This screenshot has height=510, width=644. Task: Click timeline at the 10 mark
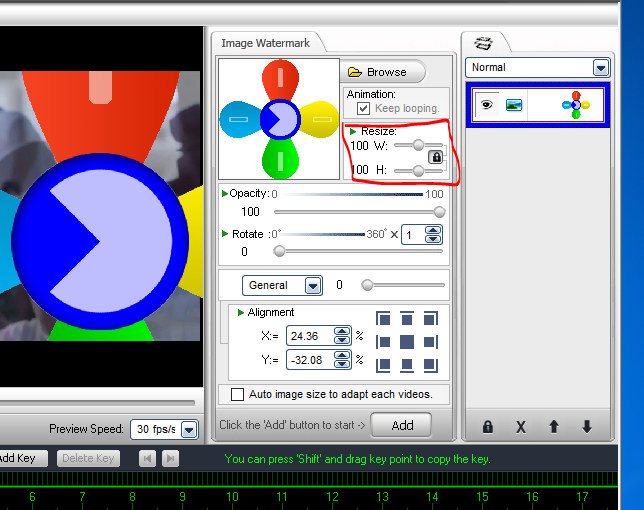click(x=232, y=497)
